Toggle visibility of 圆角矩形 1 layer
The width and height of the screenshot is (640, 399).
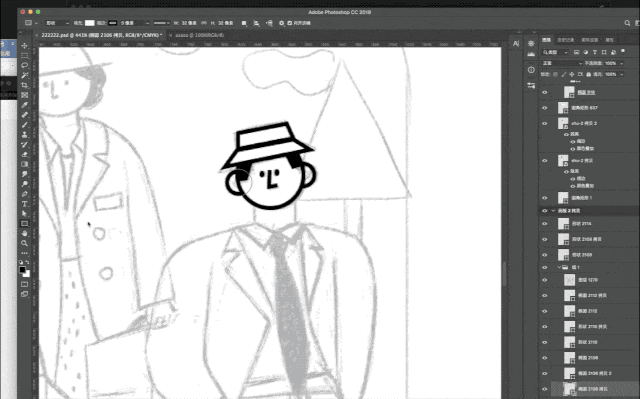544,198
